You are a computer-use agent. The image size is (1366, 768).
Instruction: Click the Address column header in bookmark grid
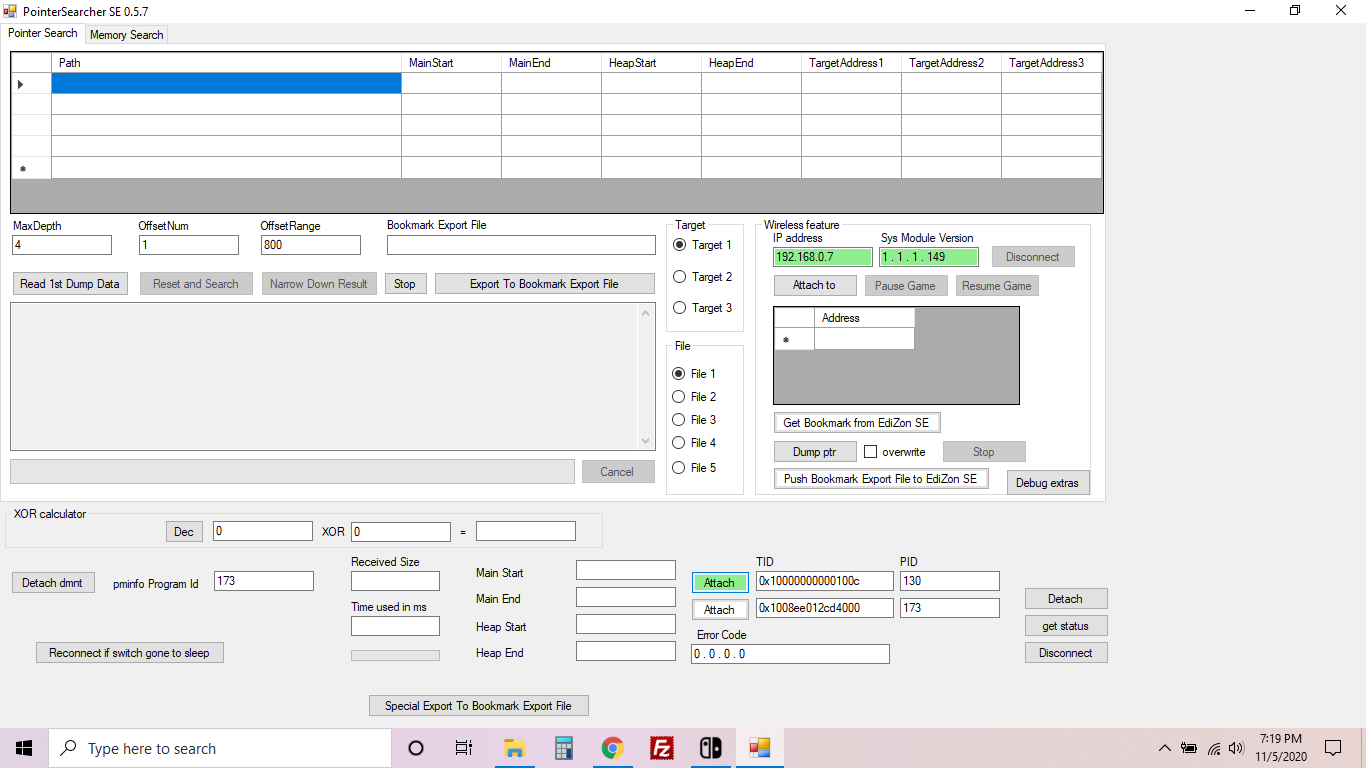[864, 318]
